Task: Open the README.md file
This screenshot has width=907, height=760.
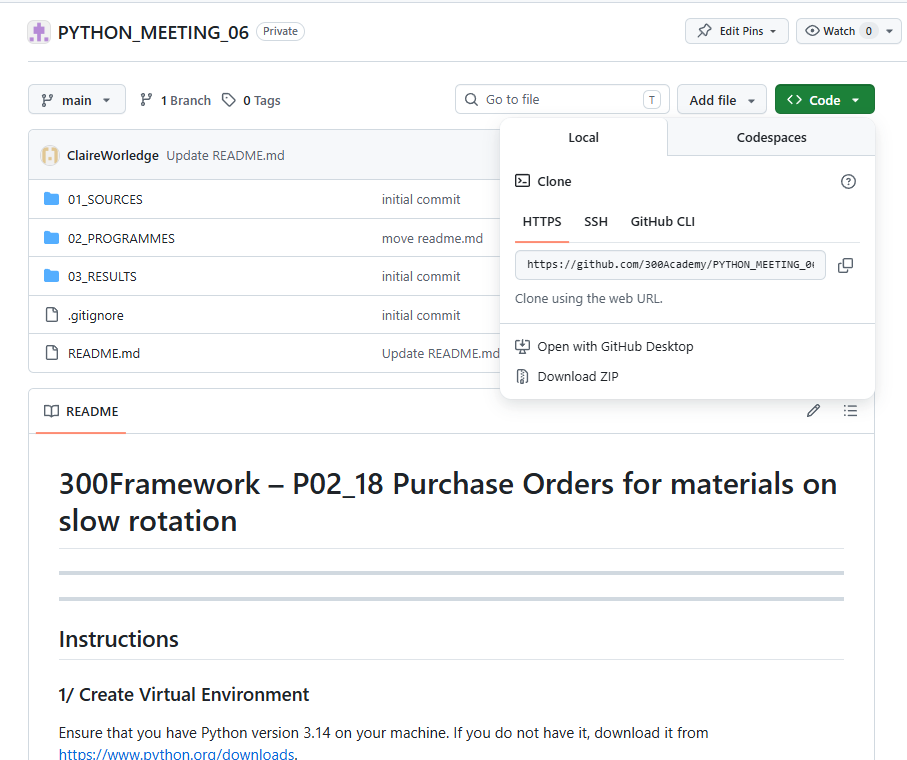Action: point(104,353)
